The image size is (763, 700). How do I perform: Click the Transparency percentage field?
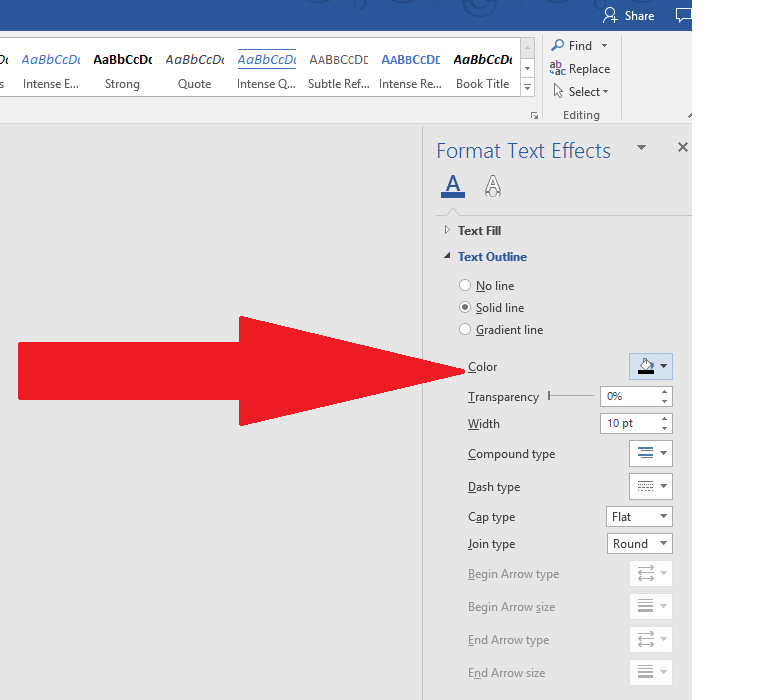click(630, 396)
